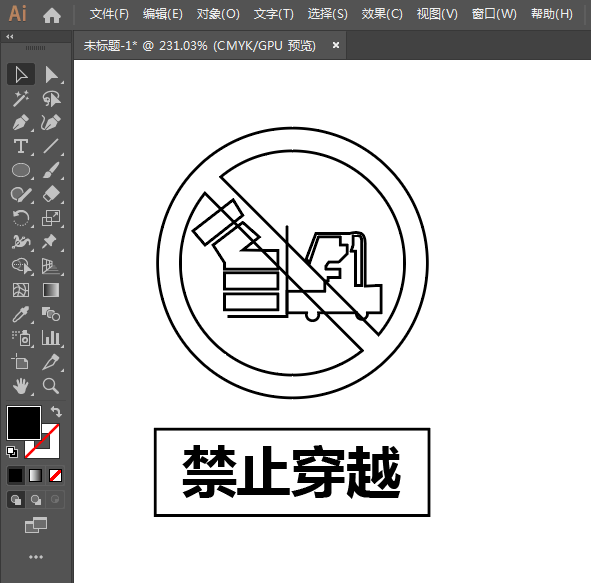Screen dimensions: 591x583
Task: Open Edit Toolbar three-dots menu
Action: (x=36, y=557)
